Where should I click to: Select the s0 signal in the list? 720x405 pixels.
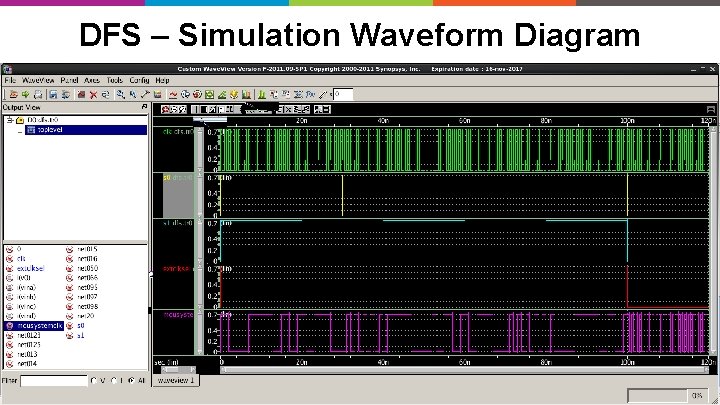coord(81,326)
